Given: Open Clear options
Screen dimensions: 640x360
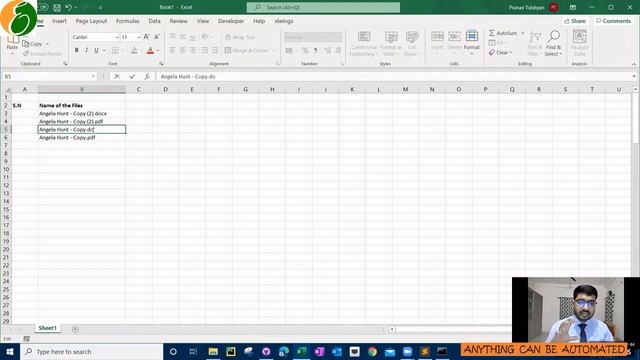Looking at the screenshot, I should pos(500,52).
